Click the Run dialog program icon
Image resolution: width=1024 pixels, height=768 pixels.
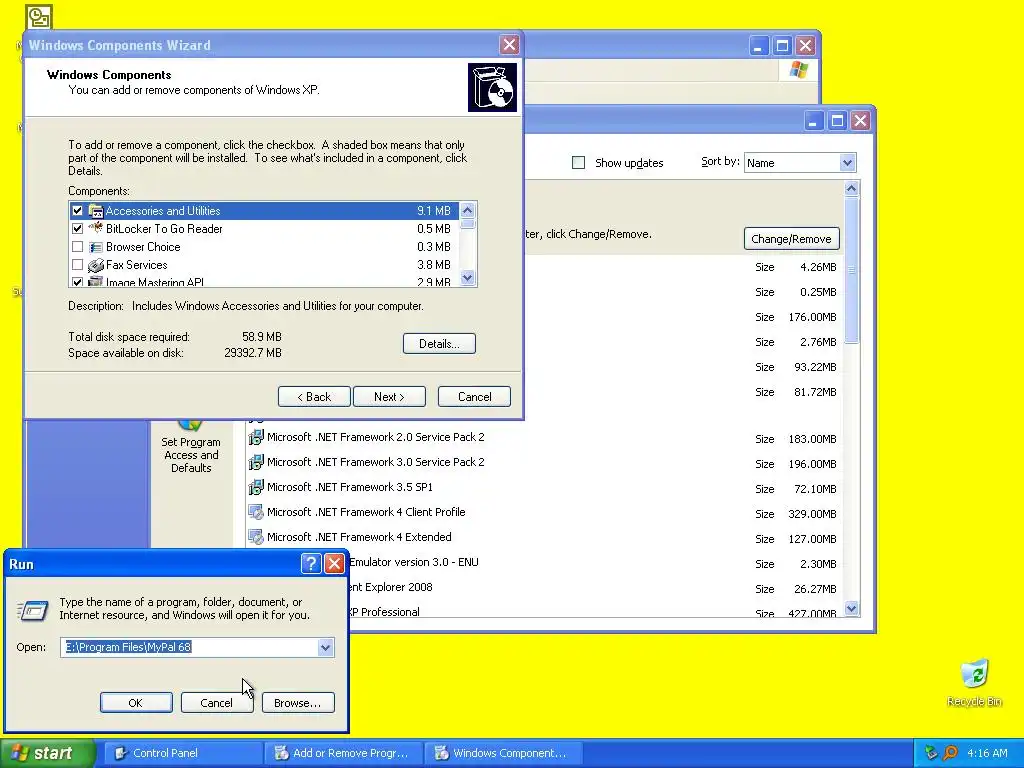point(33,610)
